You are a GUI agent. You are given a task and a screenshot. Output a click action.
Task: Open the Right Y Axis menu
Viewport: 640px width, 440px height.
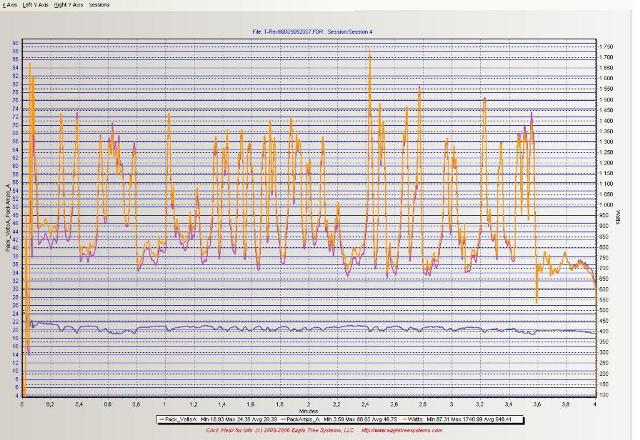tap(68, 5)
